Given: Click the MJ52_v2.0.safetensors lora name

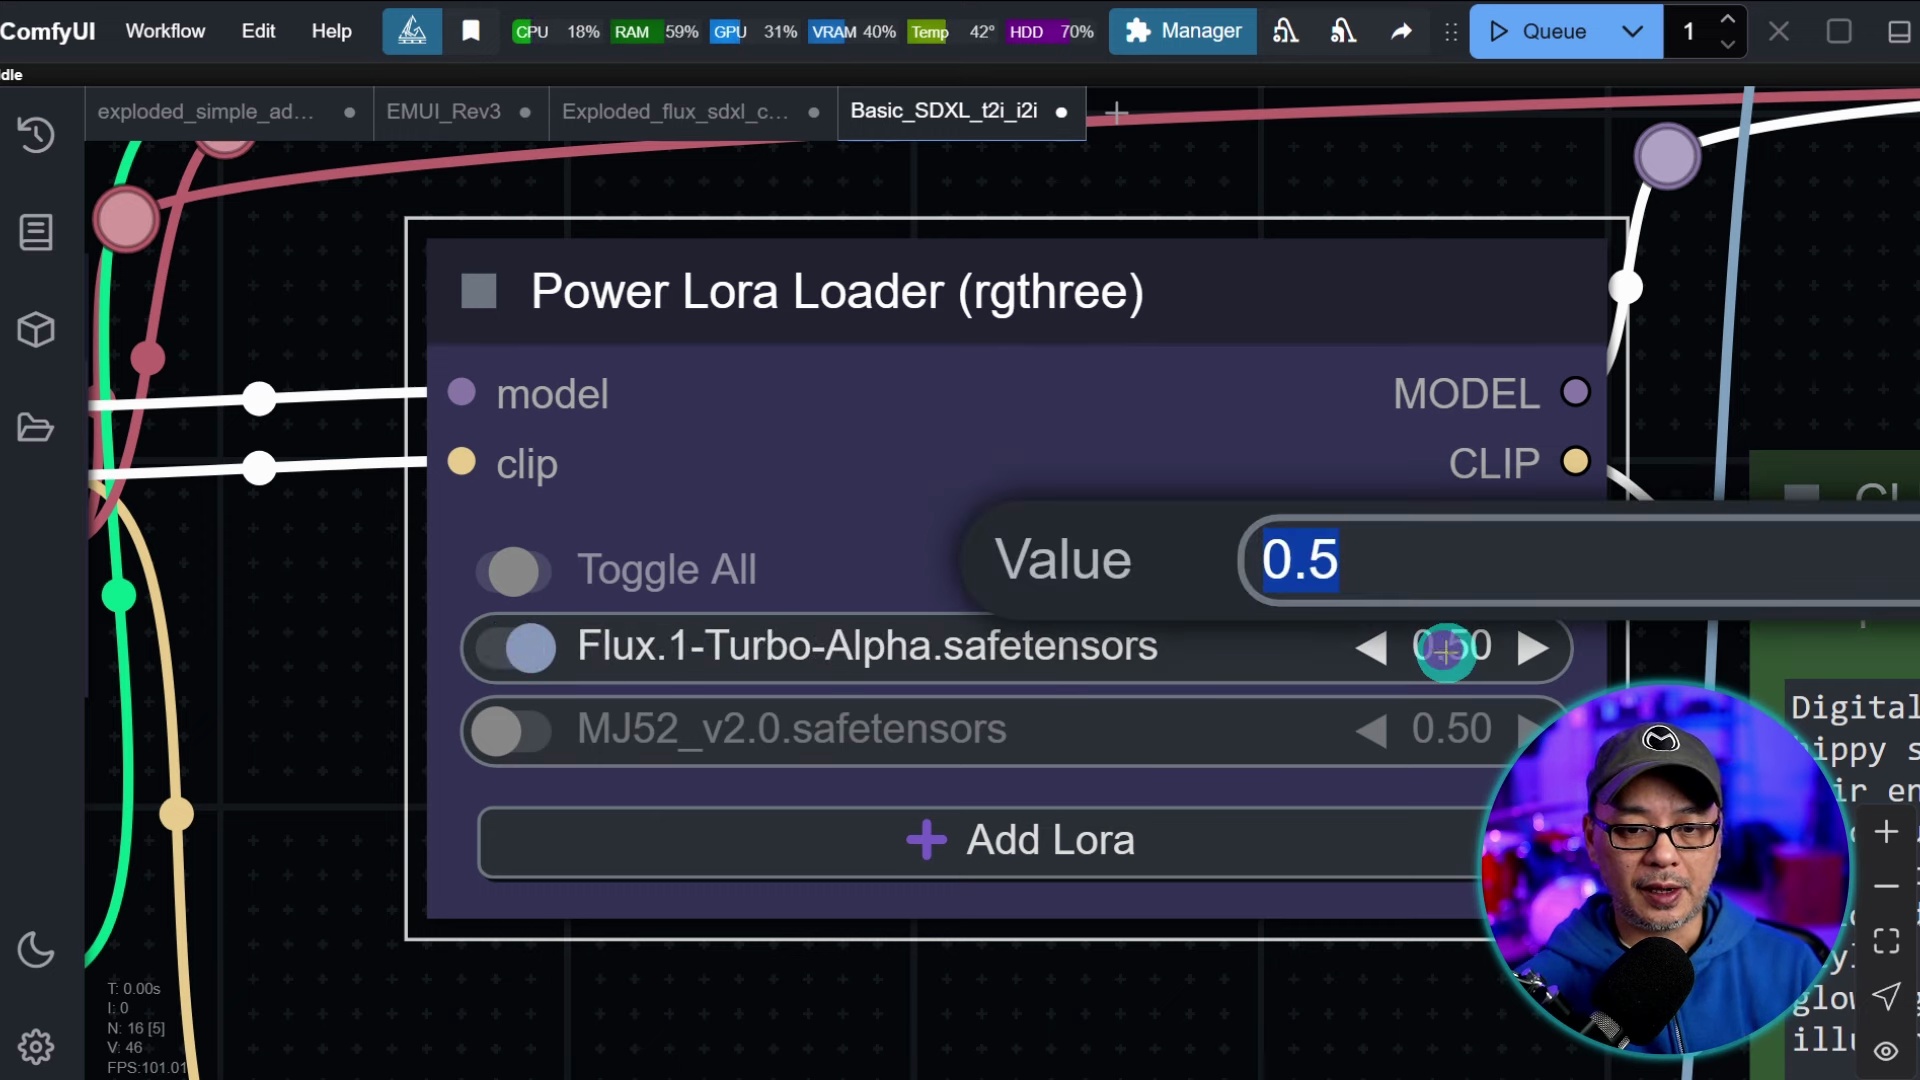Looking at the screenshot, I should (x=791, y=729).
